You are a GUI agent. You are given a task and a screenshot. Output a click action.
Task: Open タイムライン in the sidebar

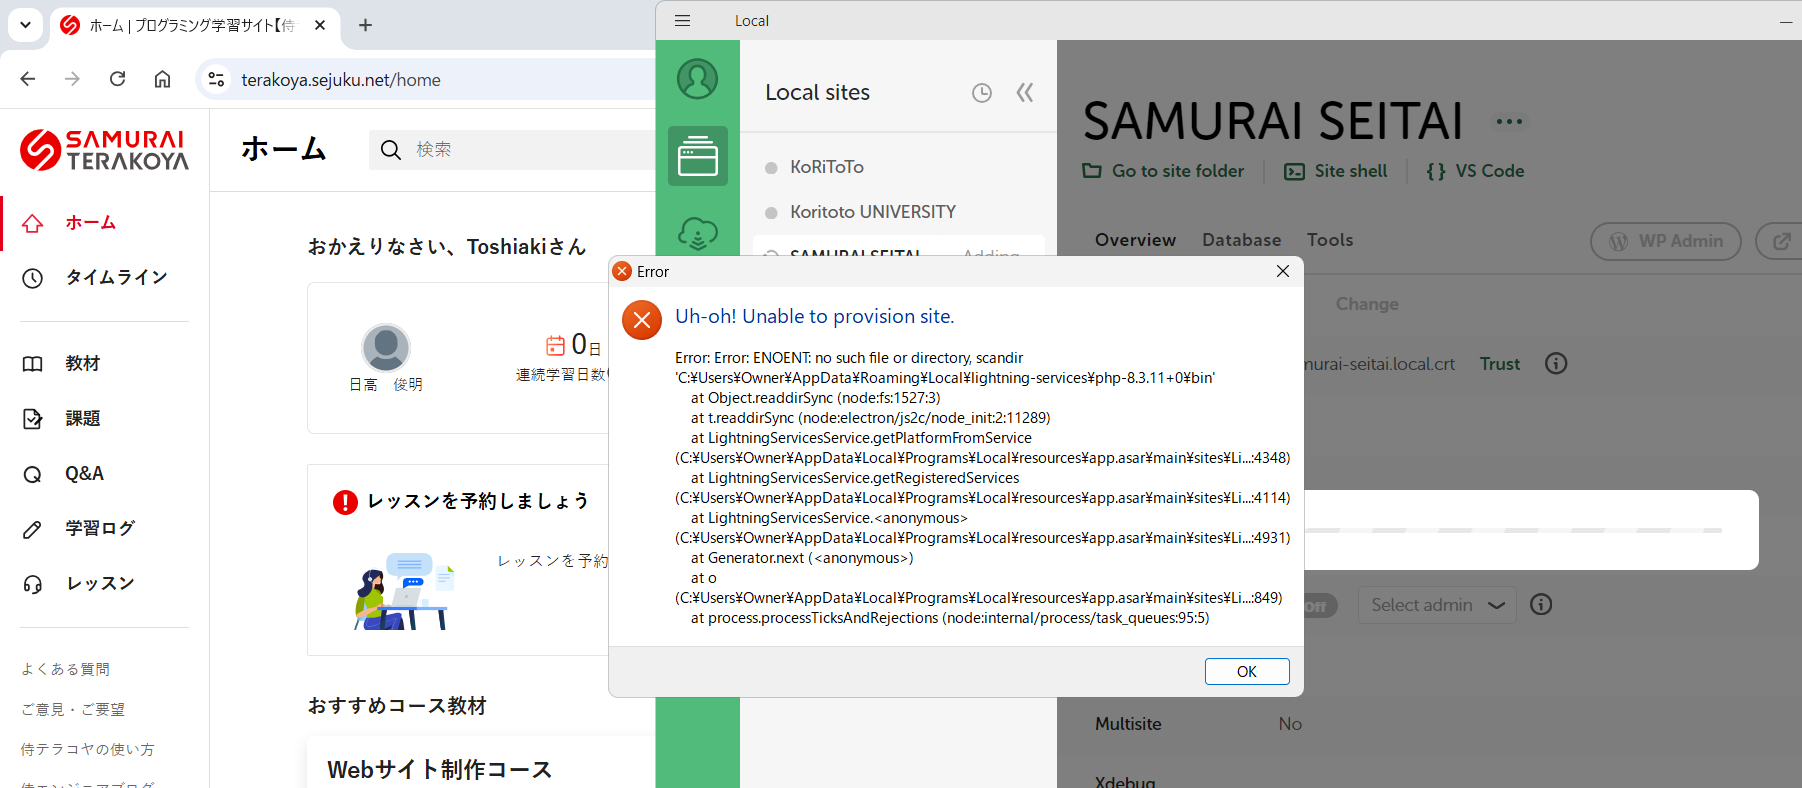coord(116,277)
